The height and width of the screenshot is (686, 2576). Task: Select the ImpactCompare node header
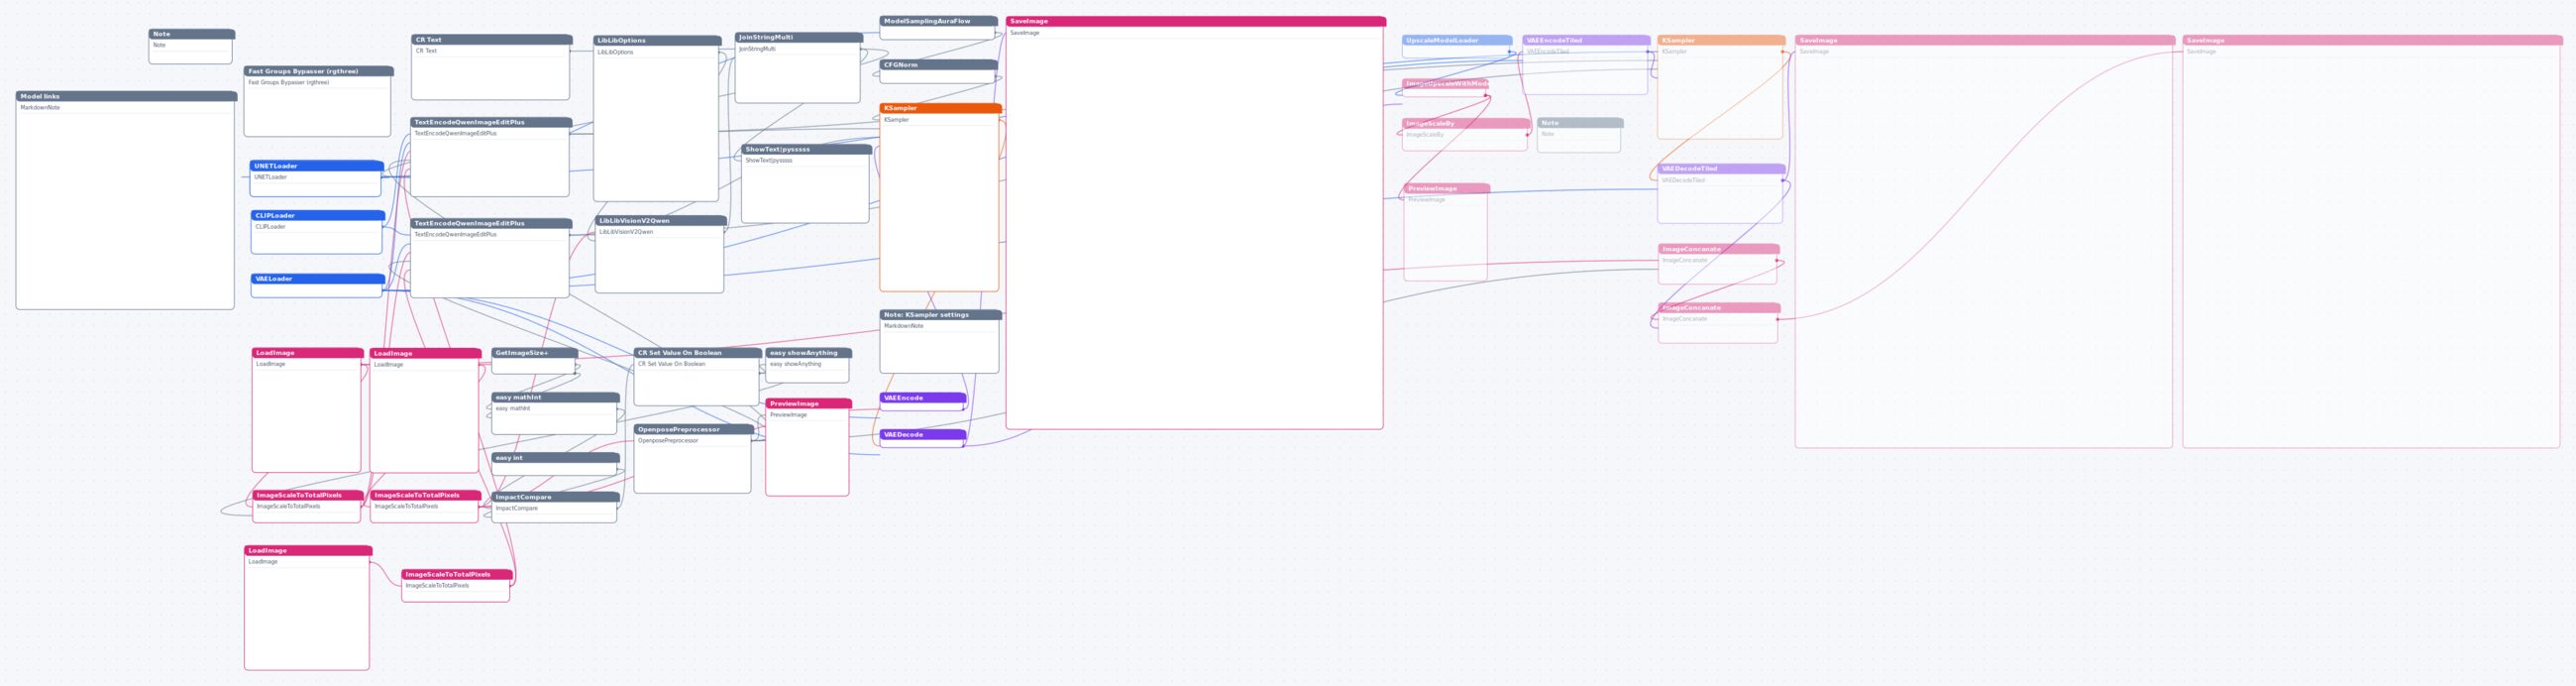555,497
